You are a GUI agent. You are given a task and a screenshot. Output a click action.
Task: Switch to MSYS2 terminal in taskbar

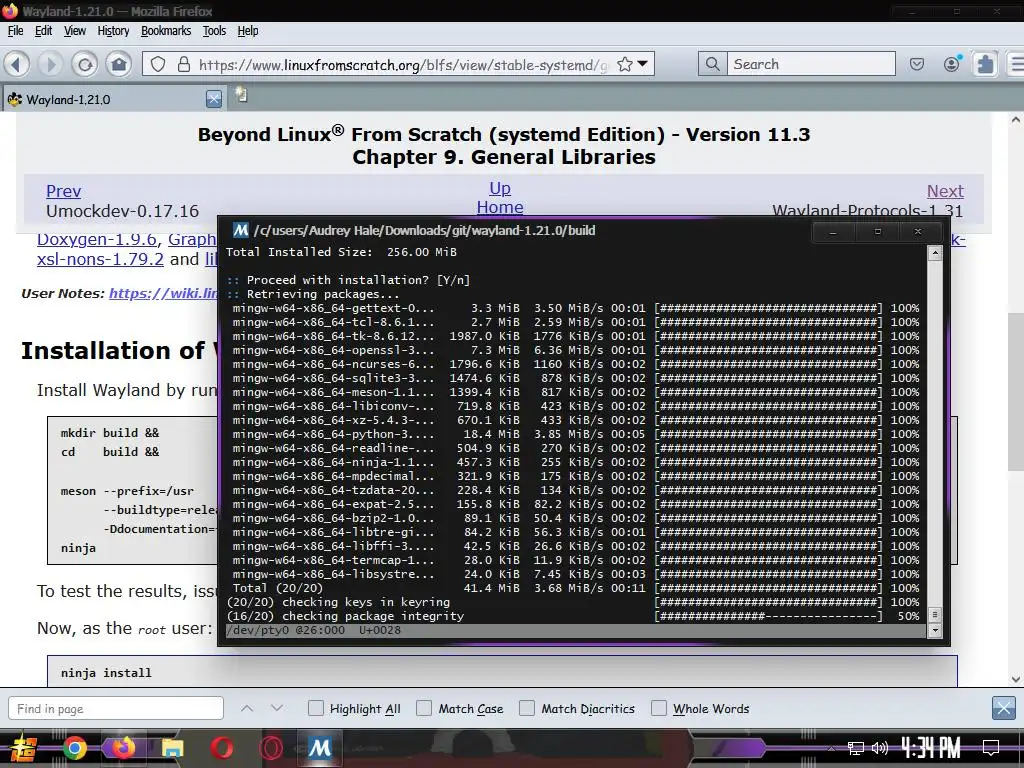pyautogui.click(x=319, y=747)
